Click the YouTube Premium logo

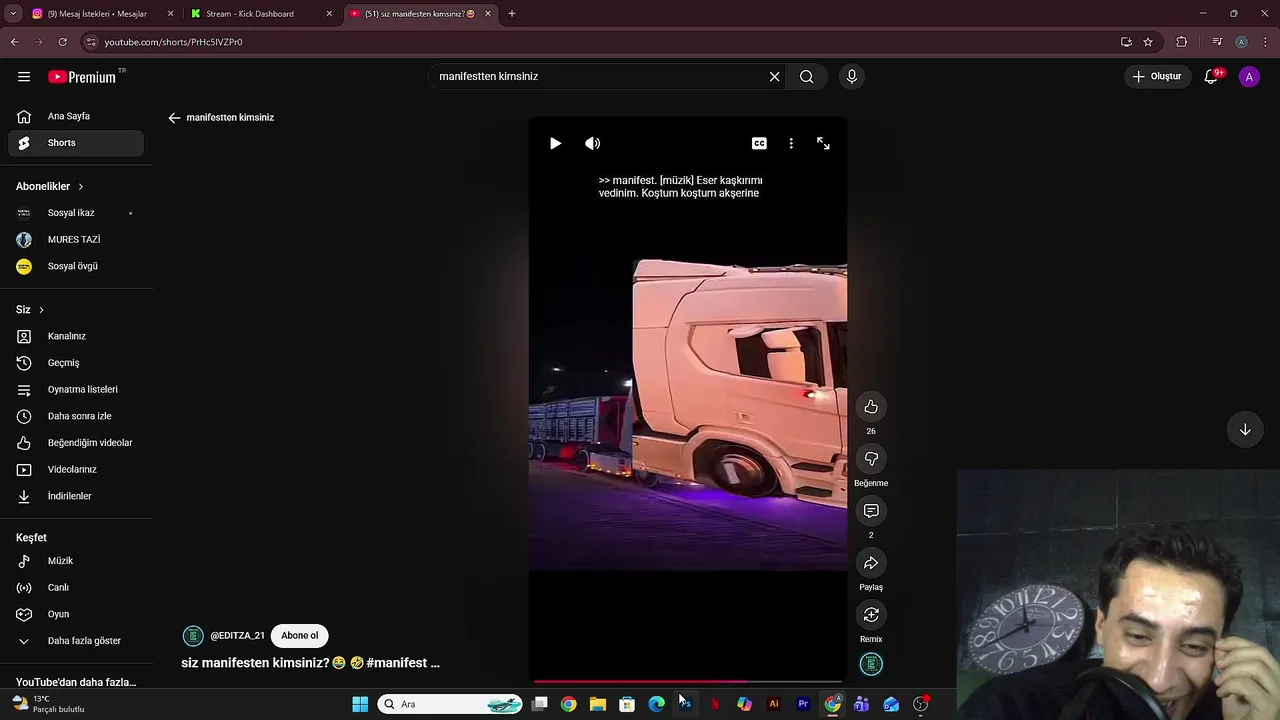(x=83, y=77)
